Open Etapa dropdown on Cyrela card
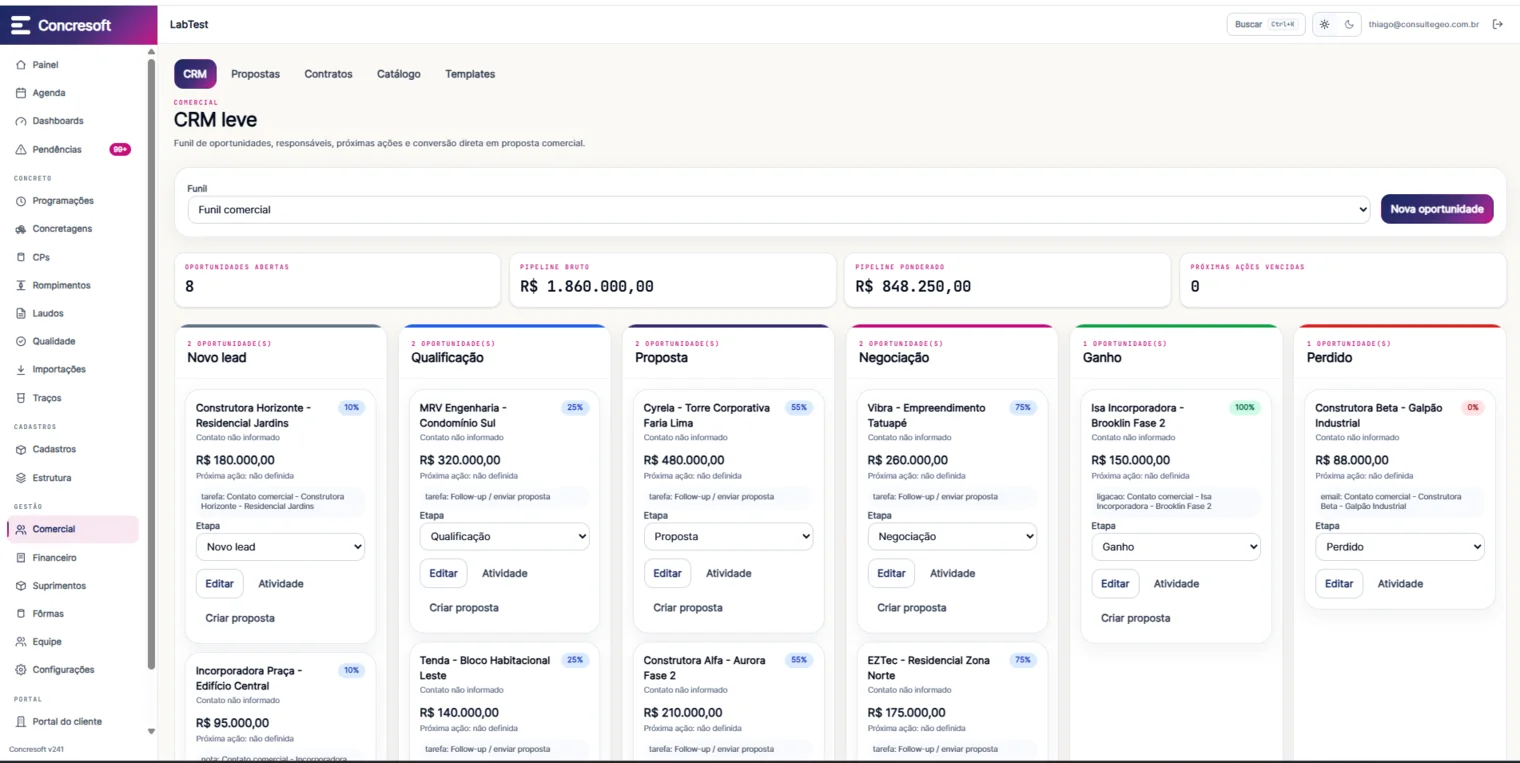The image size is (1520, 763). [729, 536]
